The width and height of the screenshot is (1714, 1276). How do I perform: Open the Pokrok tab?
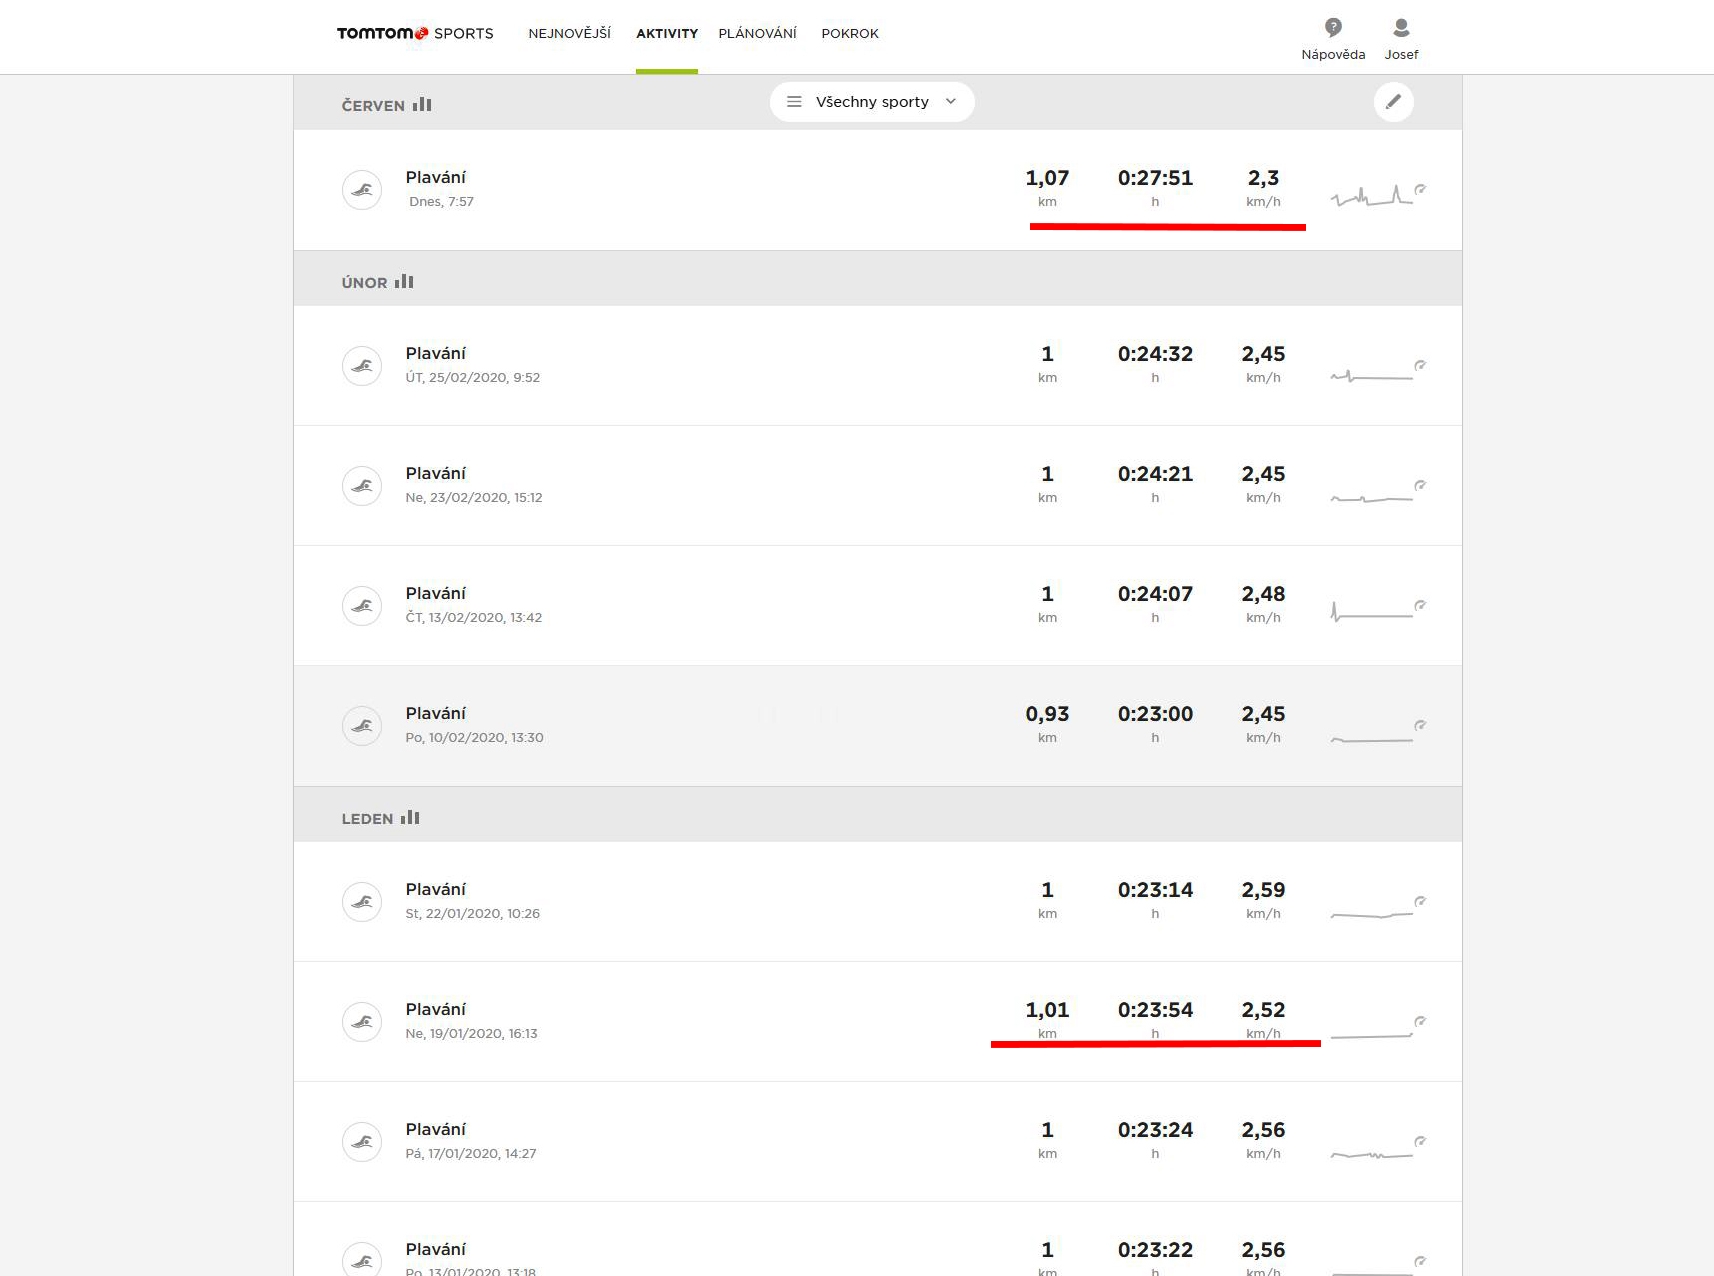click(849, 34)
